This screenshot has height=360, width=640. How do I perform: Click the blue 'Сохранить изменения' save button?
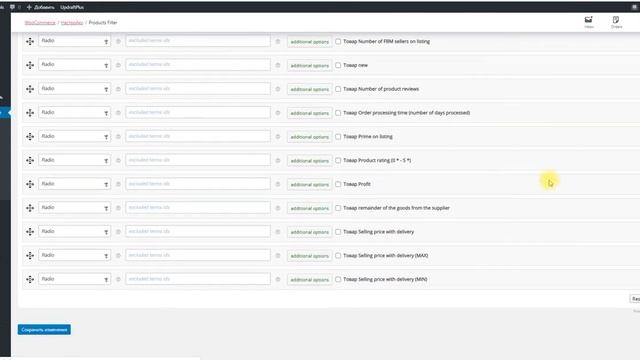click(x=44, y=329)
